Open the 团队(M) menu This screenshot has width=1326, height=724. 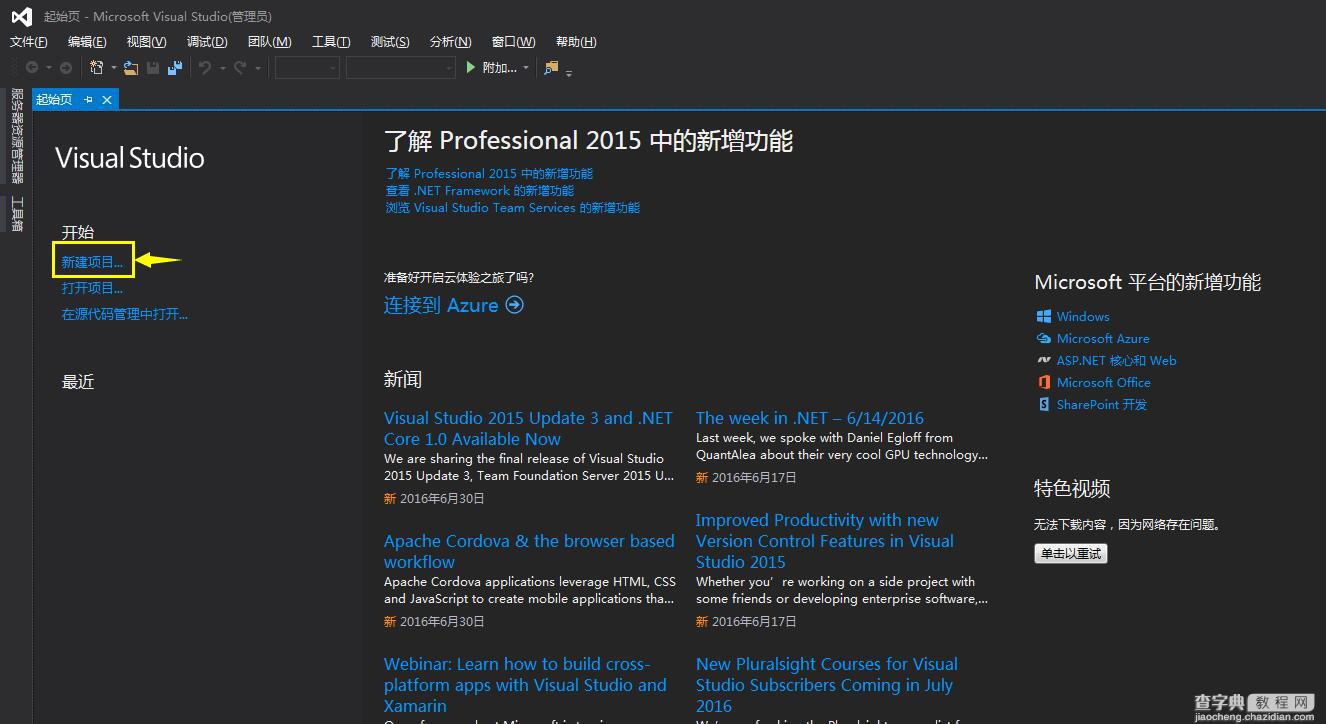click(269, 42)
